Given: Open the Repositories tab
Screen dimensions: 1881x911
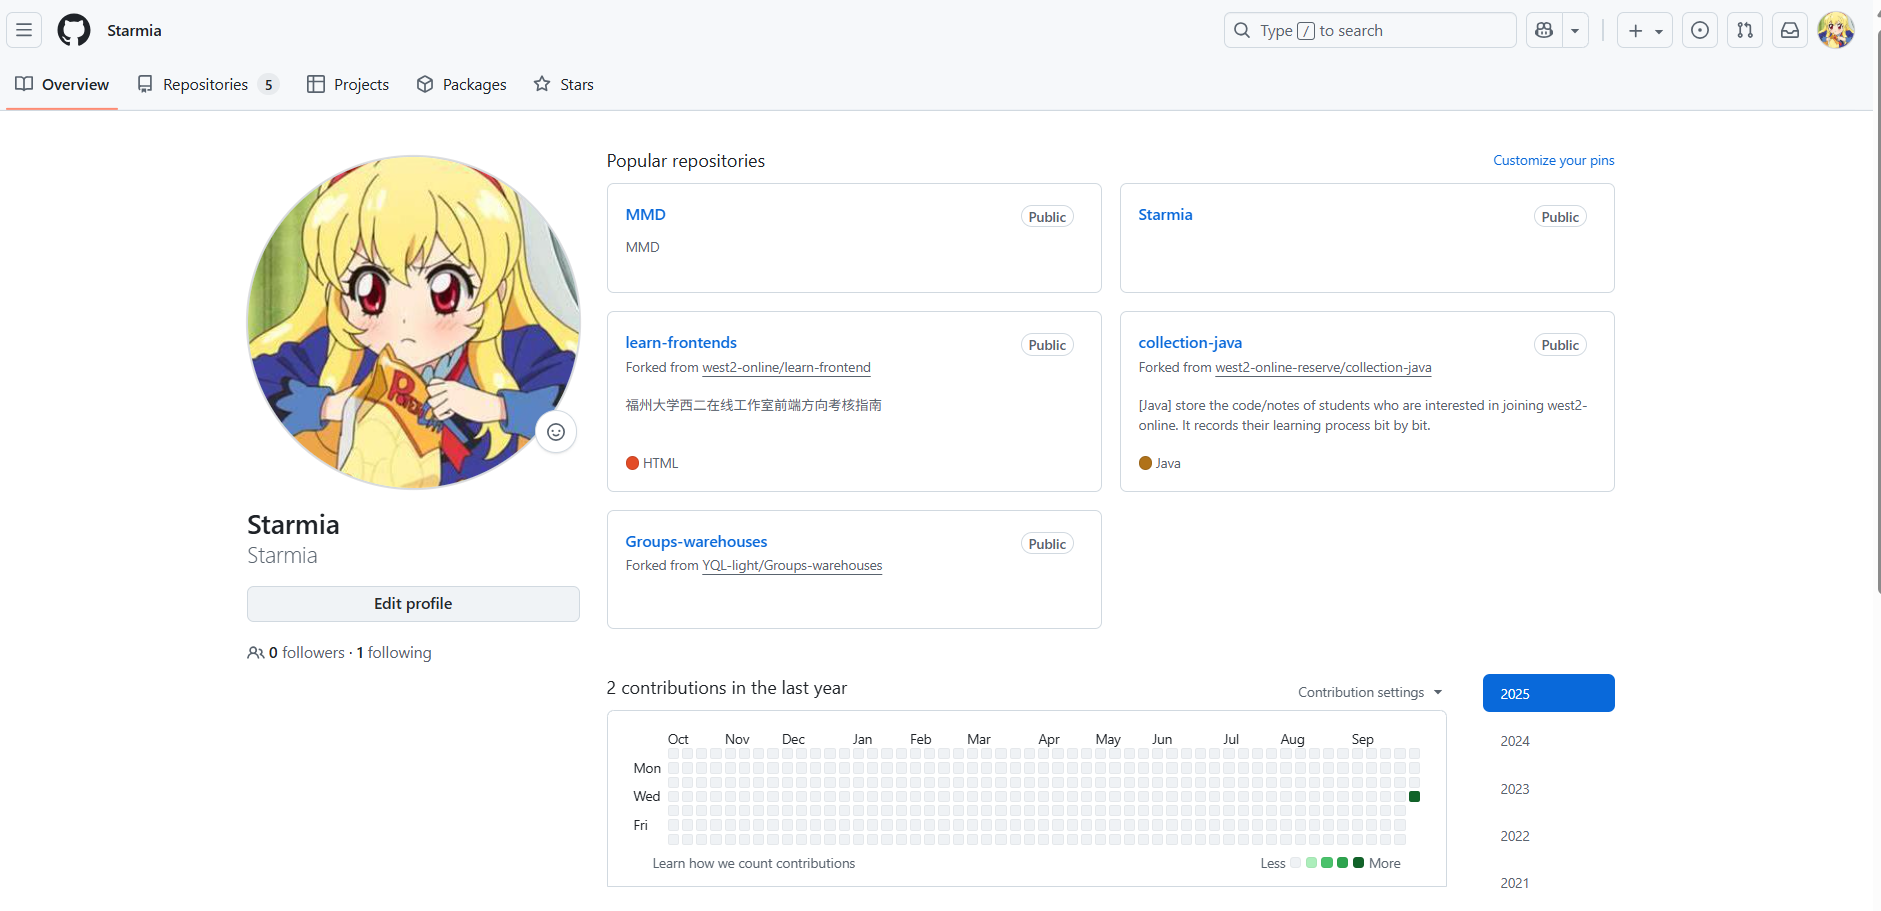Looking at the screenshot, I should tap(207, 85).
